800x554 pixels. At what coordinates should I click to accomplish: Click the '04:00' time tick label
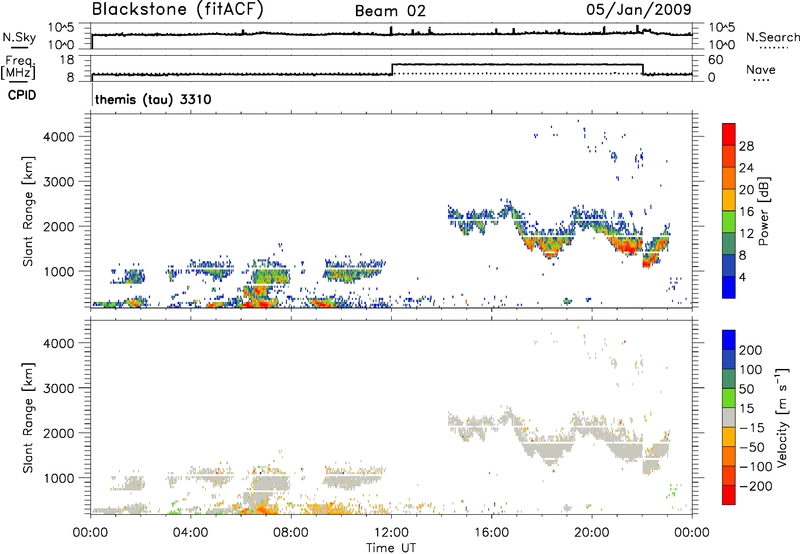(x=190, y=533)
